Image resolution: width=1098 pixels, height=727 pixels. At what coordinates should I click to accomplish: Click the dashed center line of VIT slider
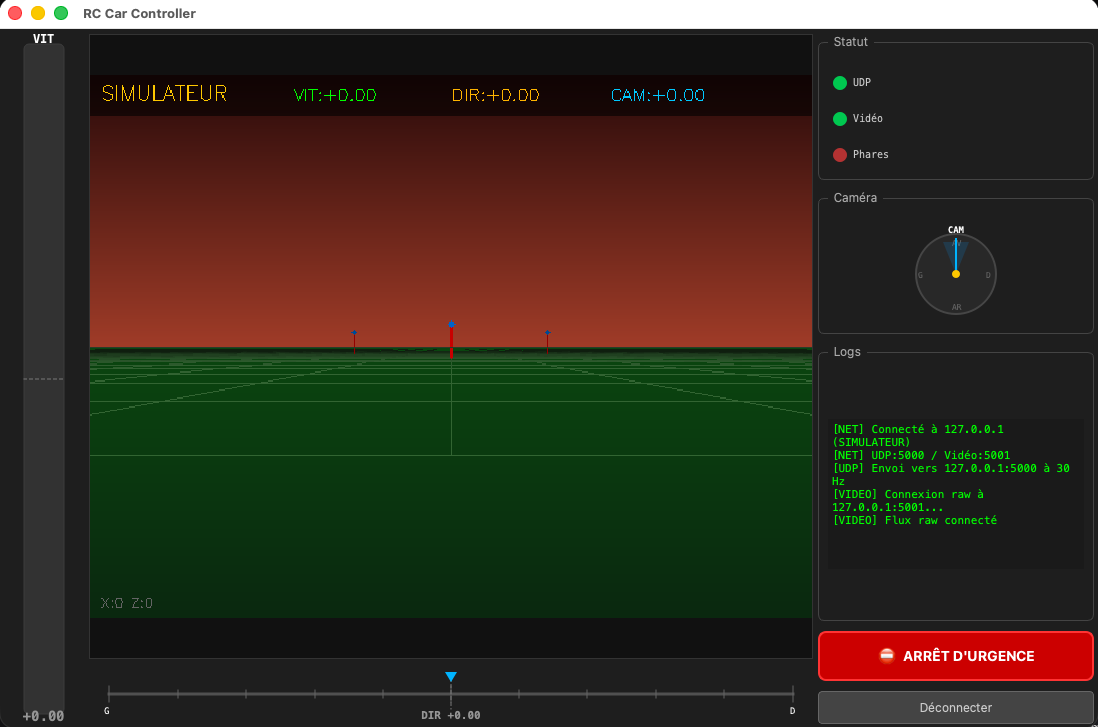(x=44, y=379)
